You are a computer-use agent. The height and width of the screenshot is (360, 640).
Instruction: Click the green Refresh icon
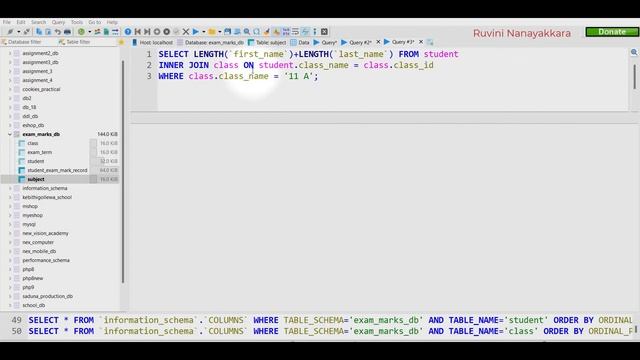[x=81, y=31]
